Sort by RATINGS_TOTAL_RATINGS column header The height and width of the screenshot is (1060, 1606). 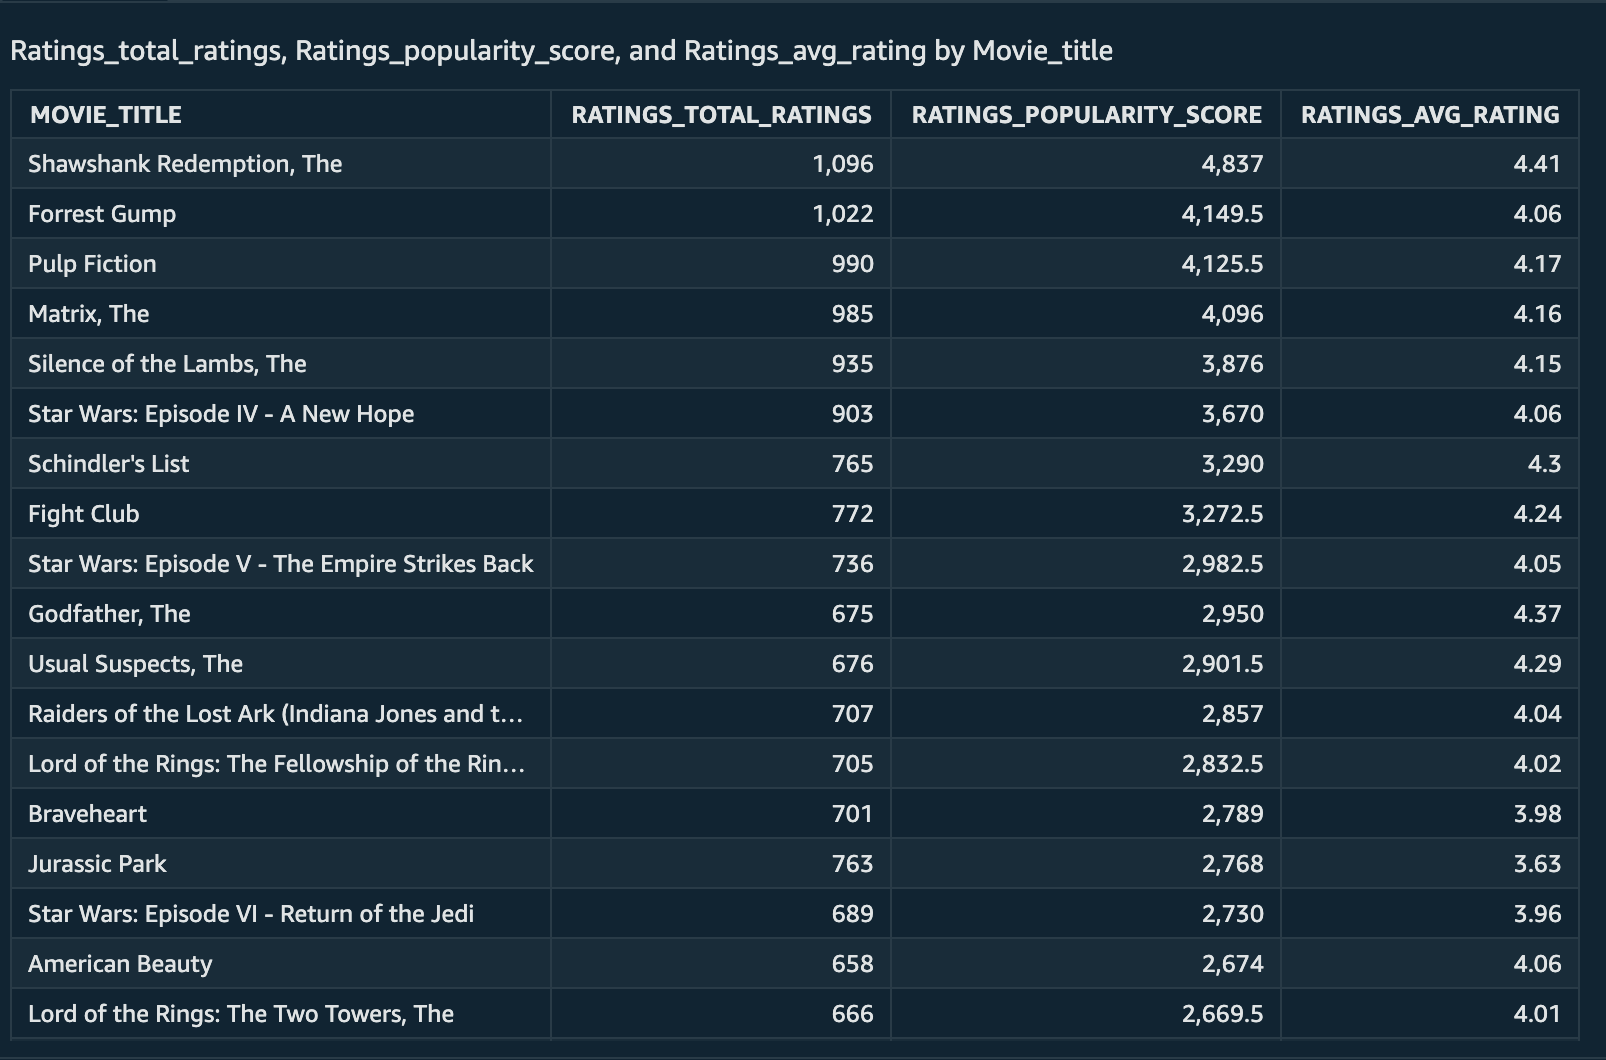[x=721, y=115]
